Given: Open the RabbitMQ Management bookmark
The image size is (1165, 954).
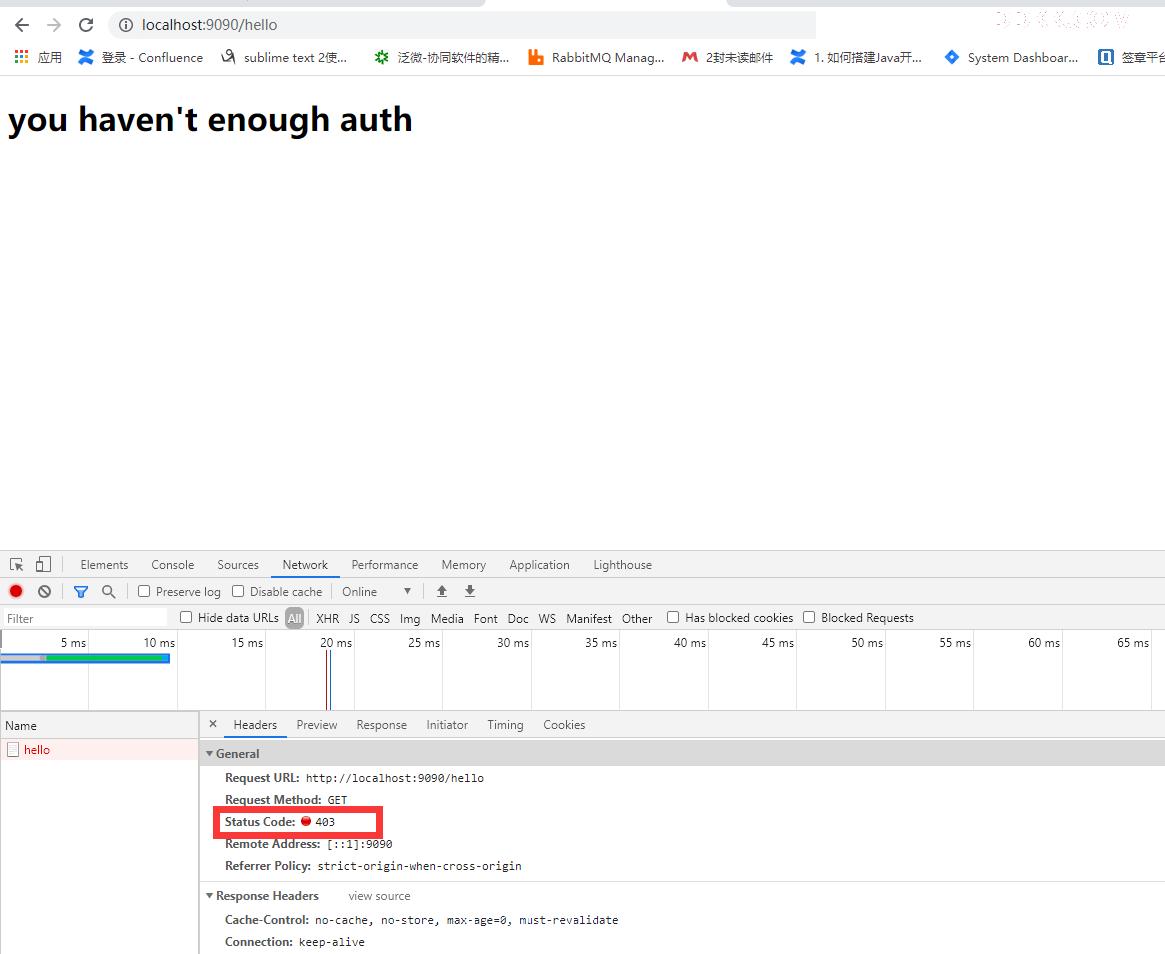Looking at the screenshot, I should coord(596,57).
